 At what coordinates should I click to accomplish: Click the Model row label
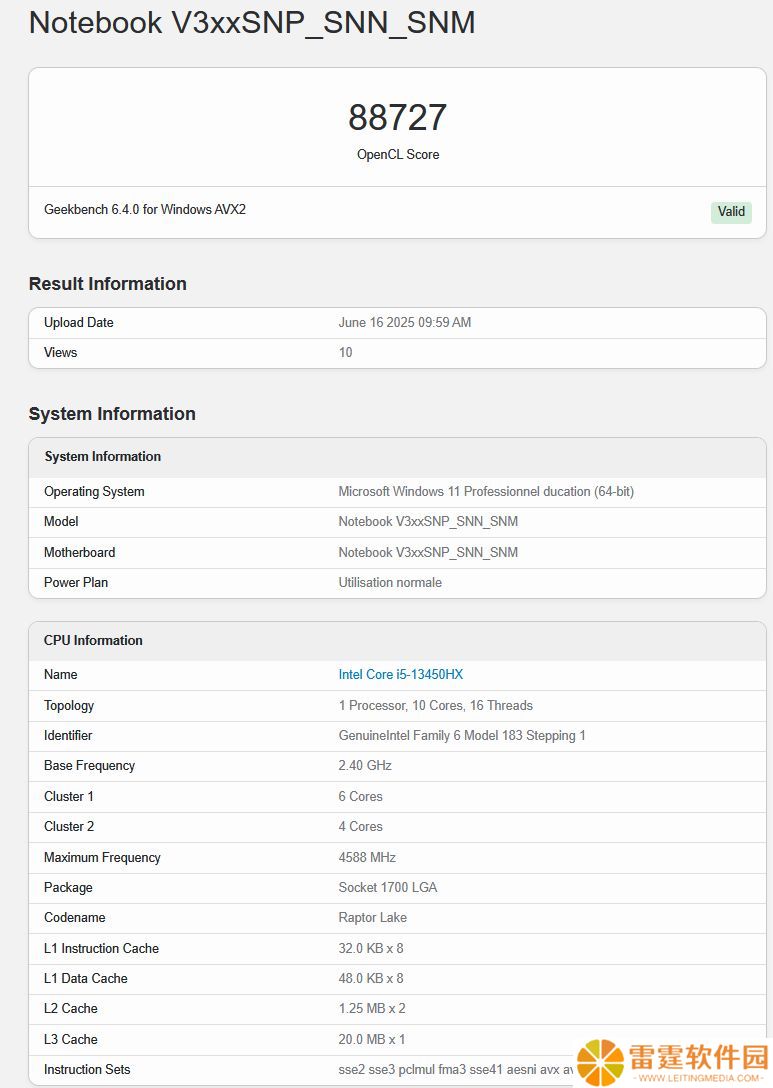click(61, 522)
